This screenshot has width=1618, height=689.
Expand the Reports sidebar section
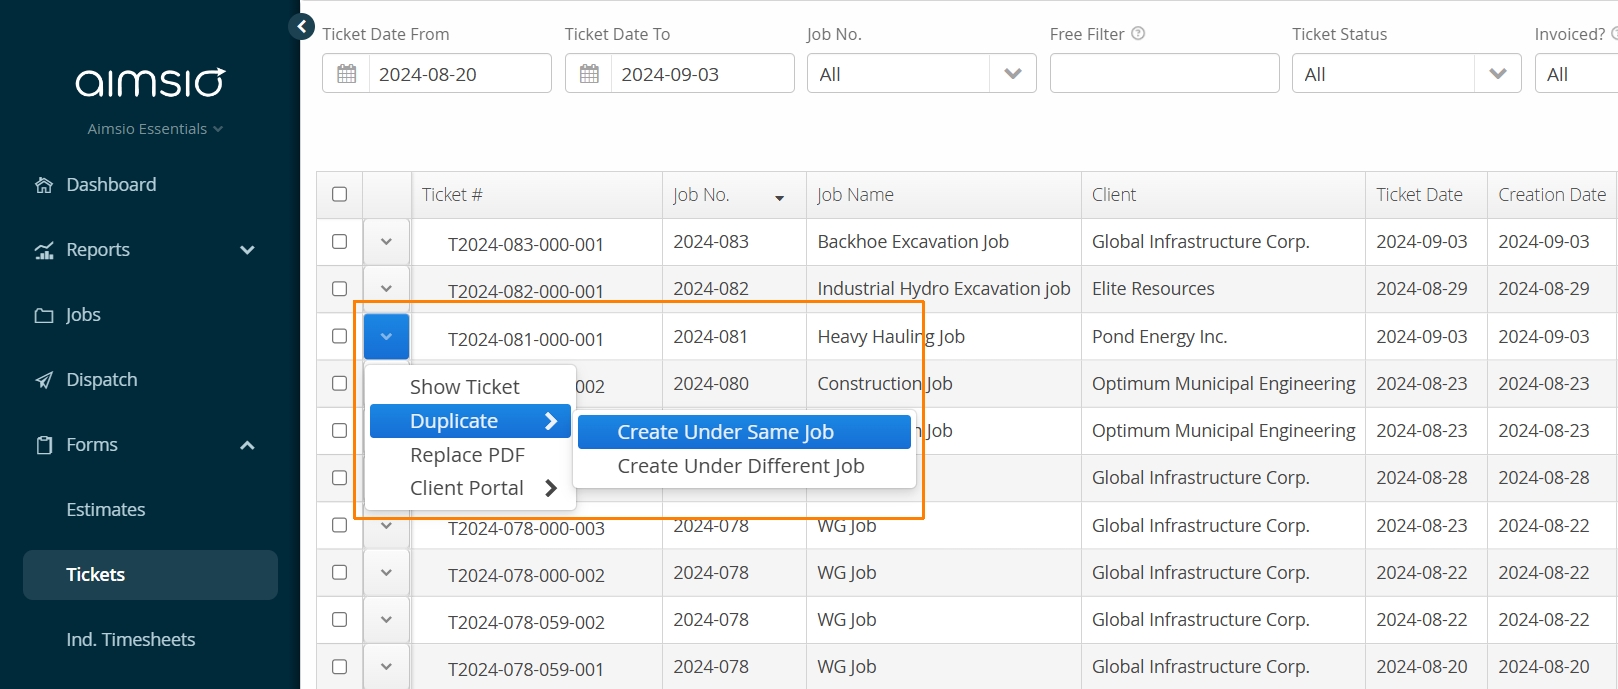(x=247, y=250)
